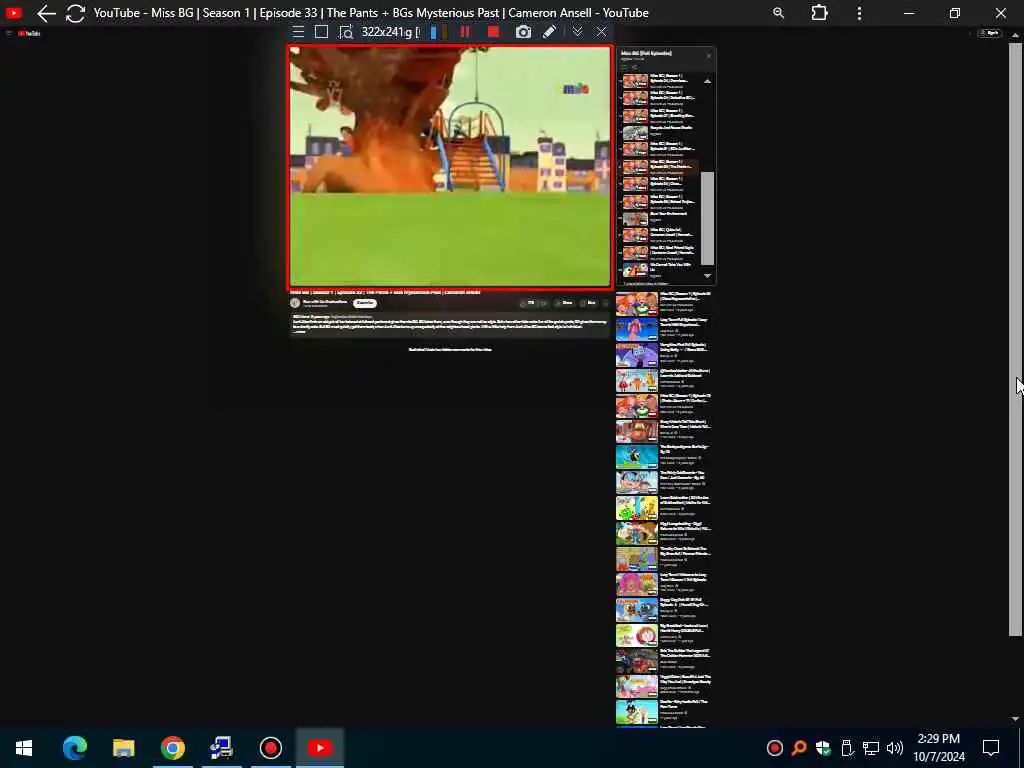The image size is (1024, 768).
Task: Open the clock showing 2:29 PM
Action: pos(938,748)
